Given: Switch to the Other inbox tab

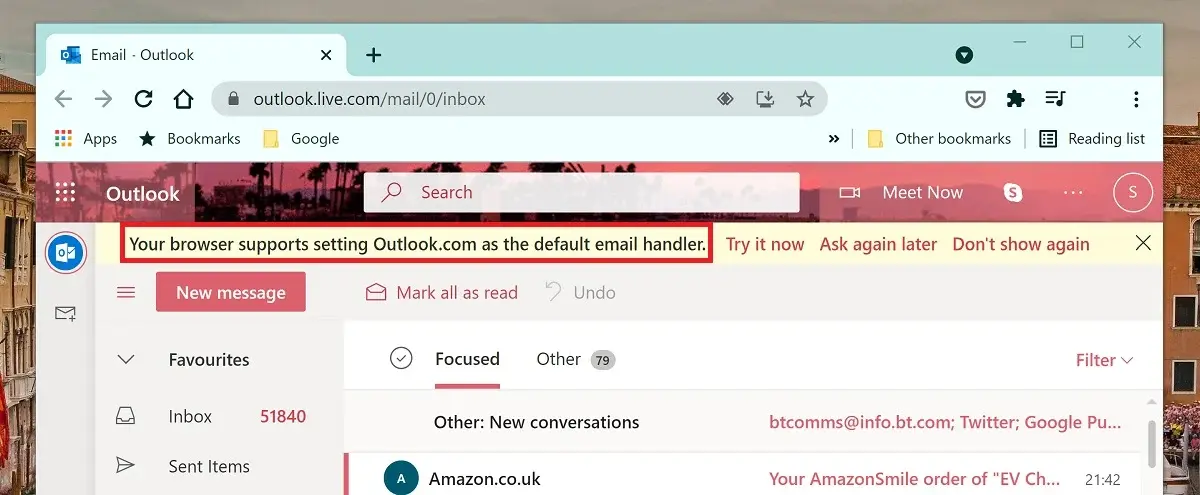Looking at the screenshot, I should [x=558, y=359].
